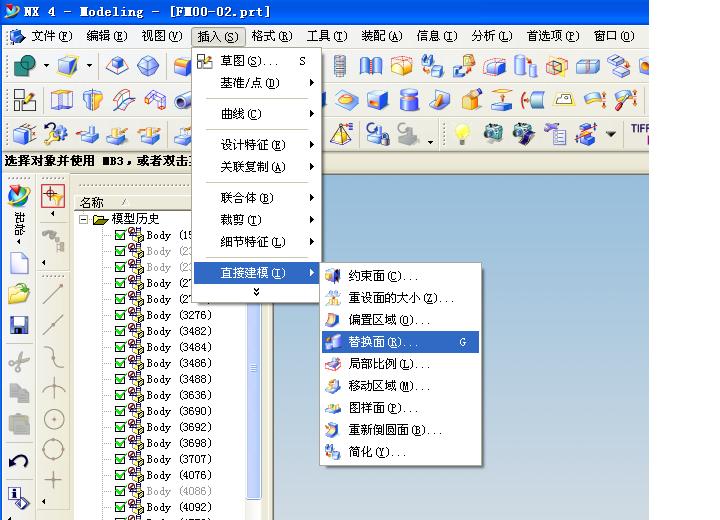The width and height of the screenshot is (720, 520).
Task: Open the 视图(V) menu
Action: click(x=162, y=36)
